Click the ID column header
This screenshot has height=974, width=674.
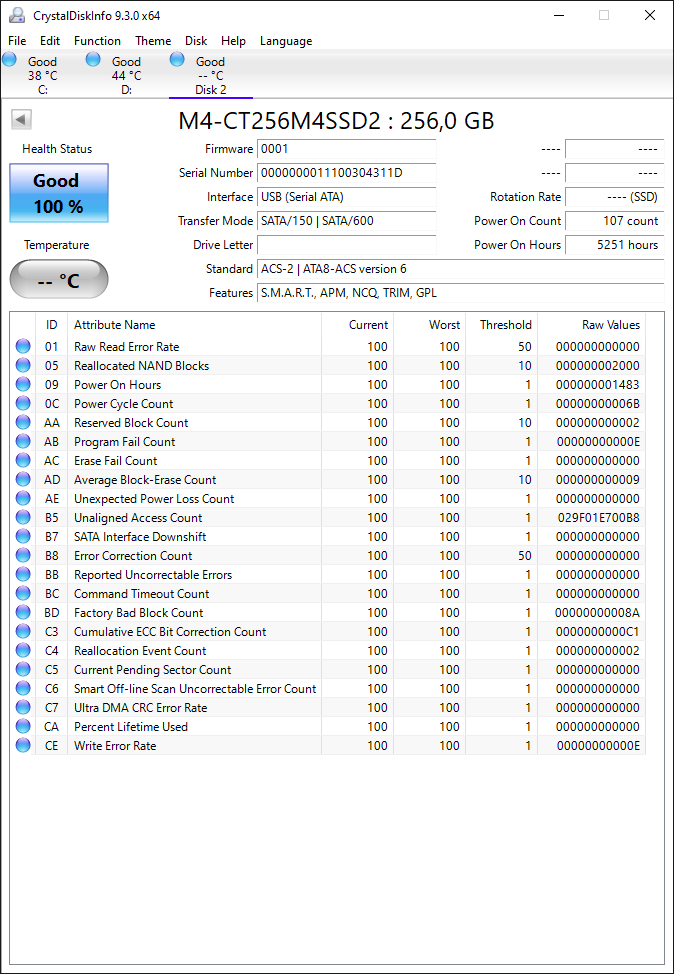[x=52, y=325]
